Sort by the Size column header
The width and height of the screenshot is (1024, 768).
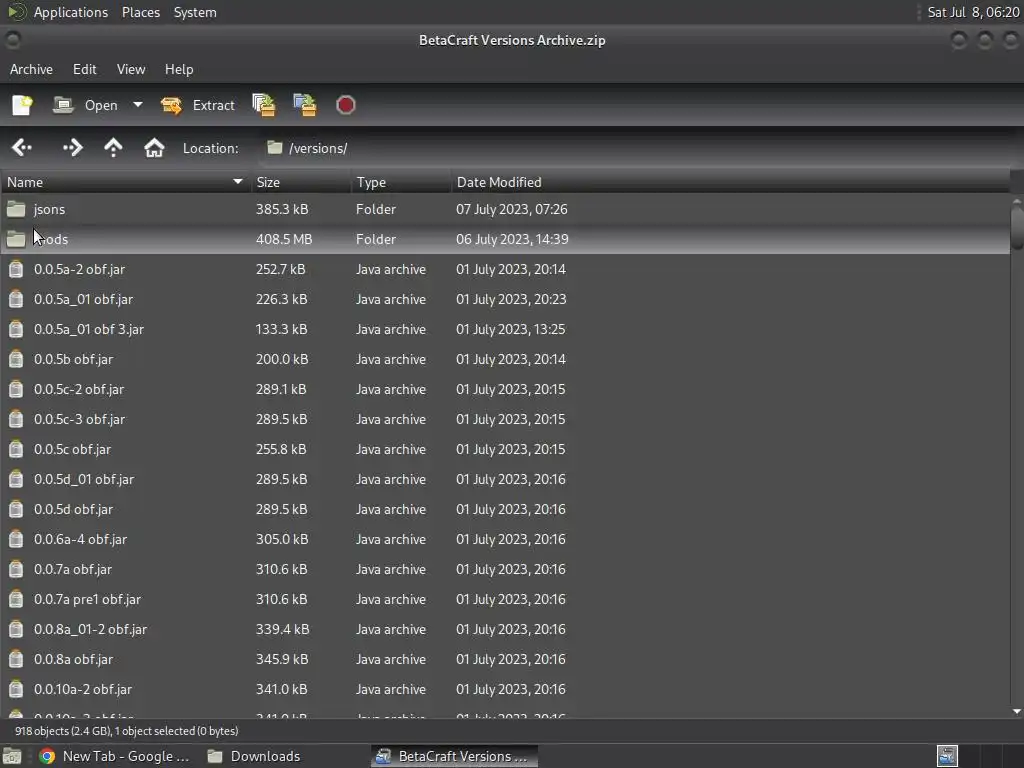pos(300,182)
